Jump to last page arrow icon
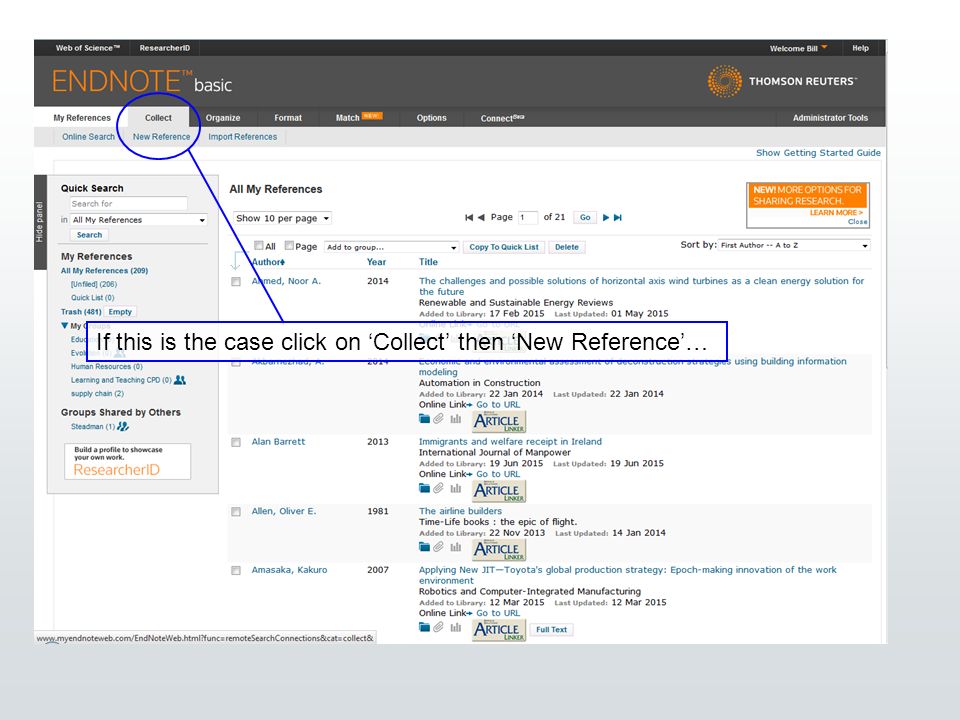The width and height of the screenshot is (960, 720). 618,217
